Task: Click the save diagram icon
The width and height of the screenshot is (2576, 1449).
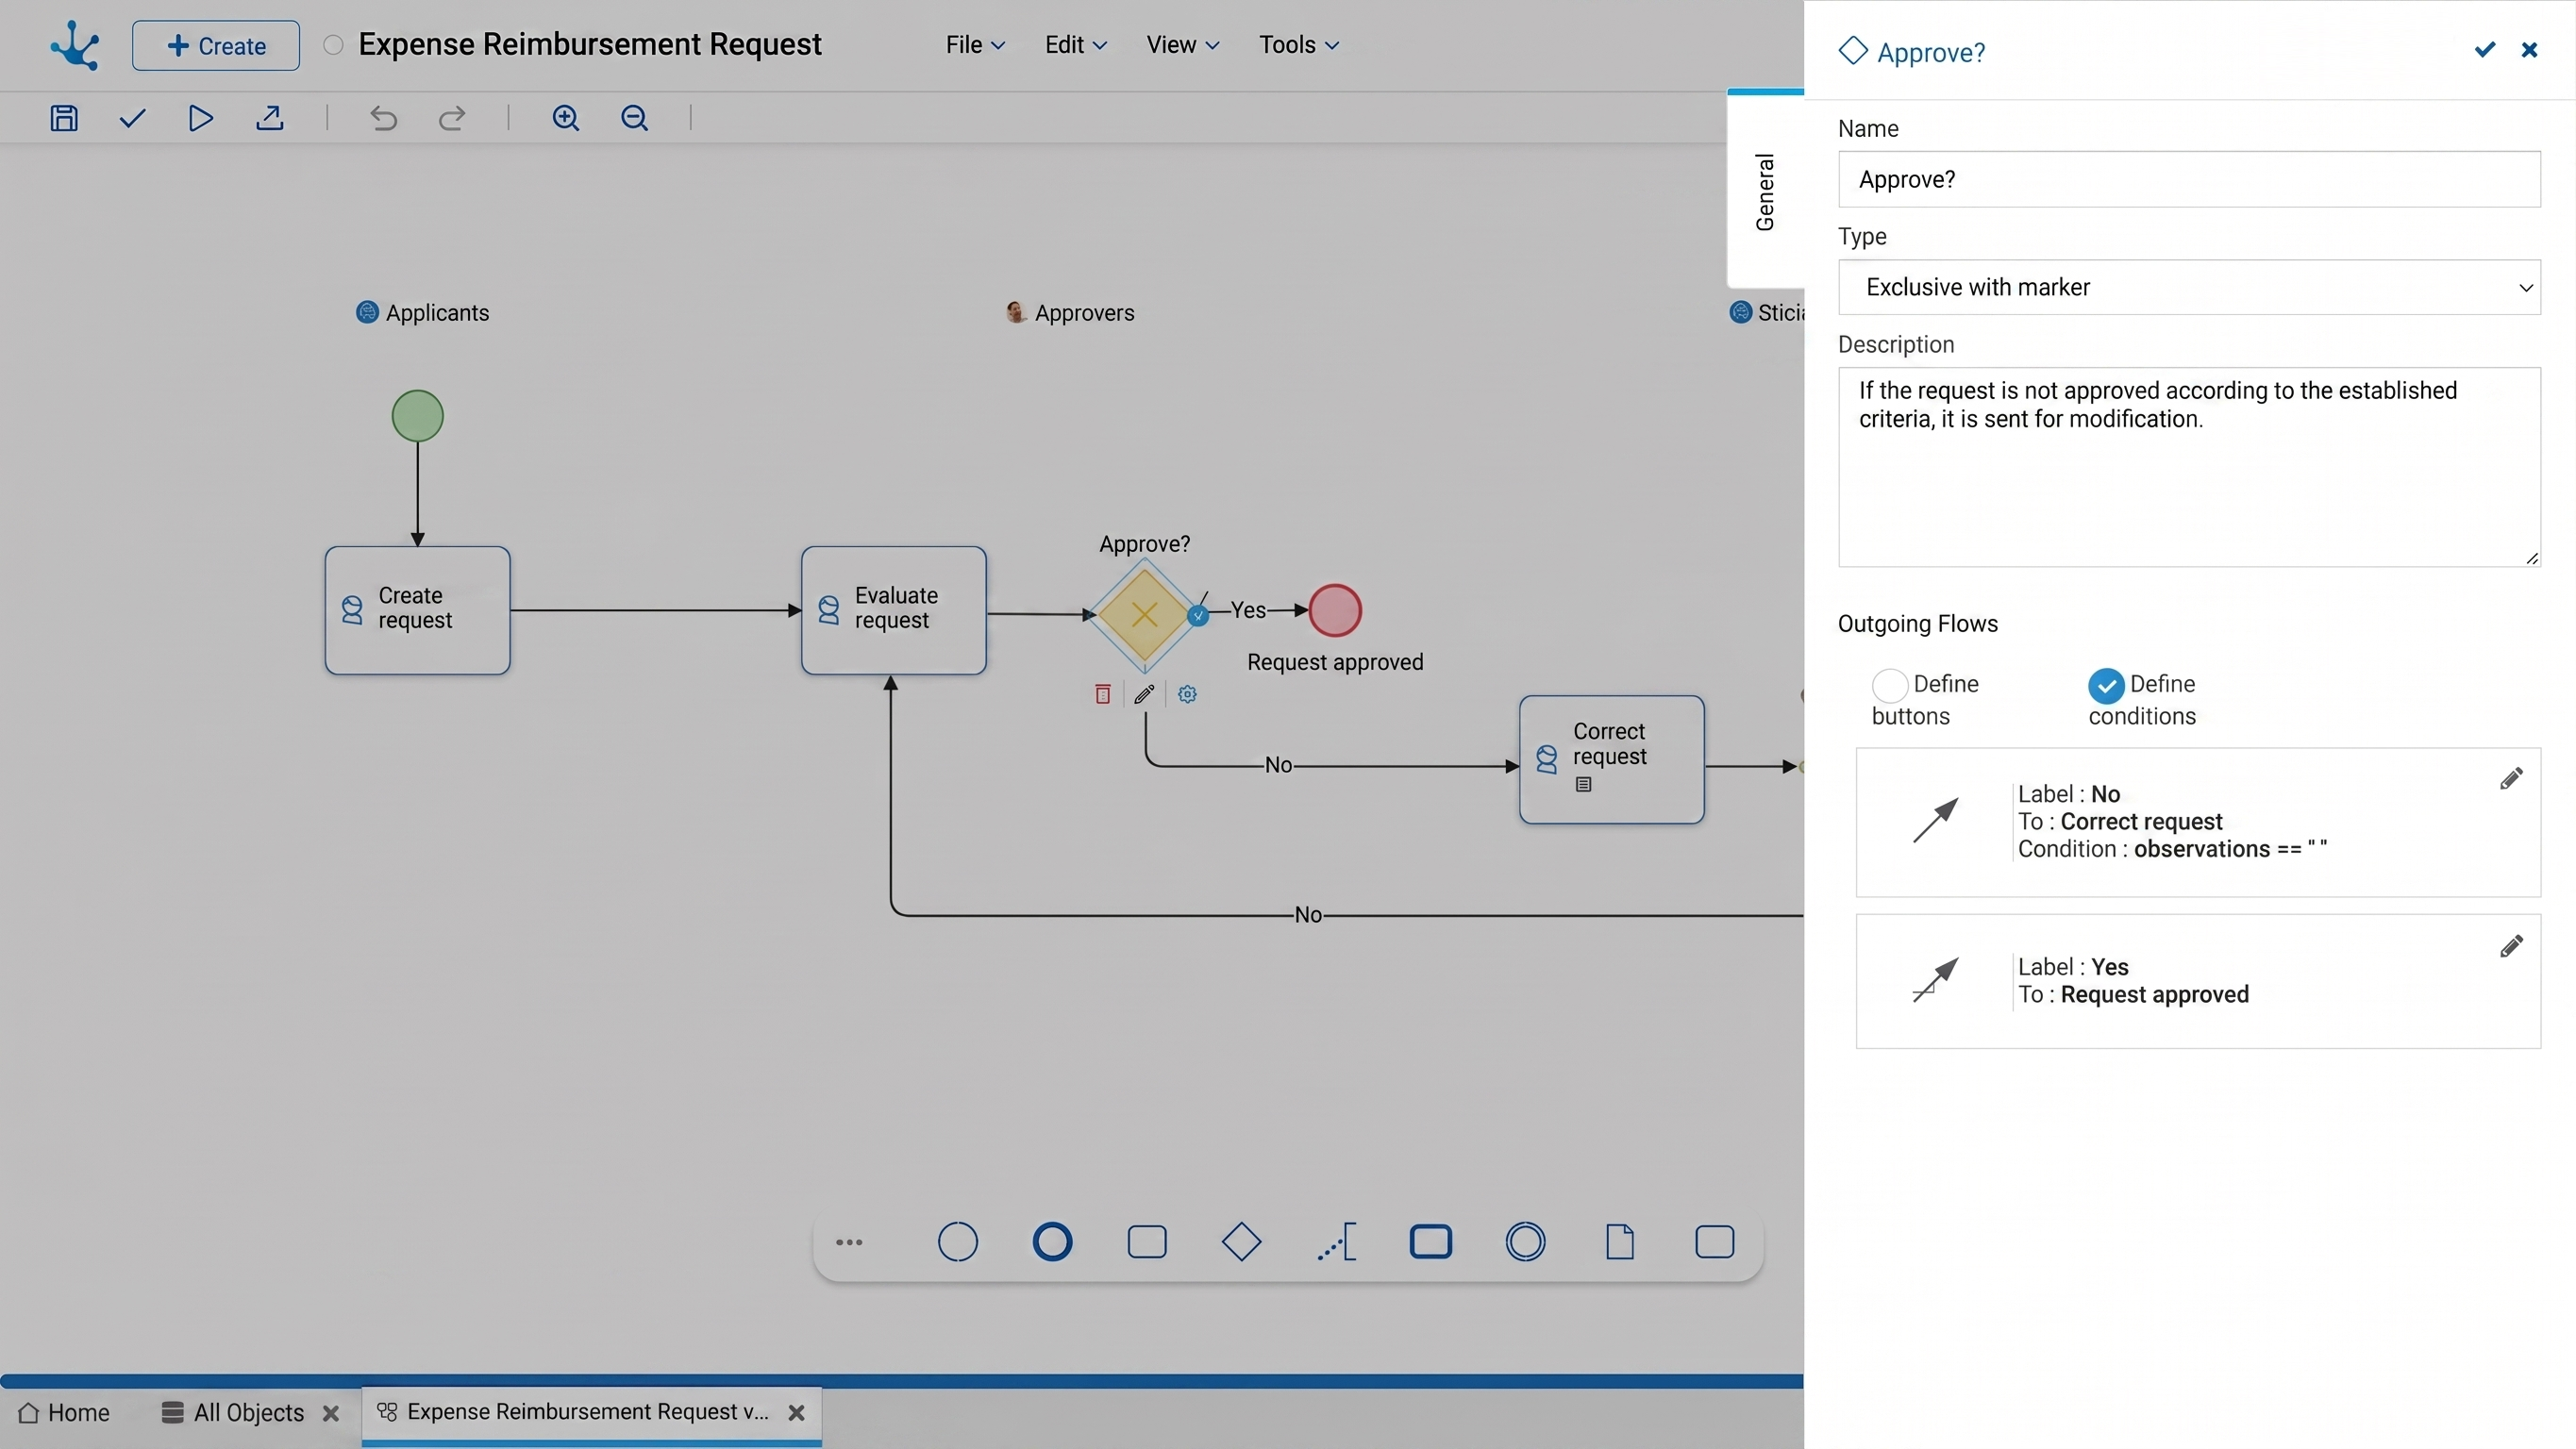Action: click(64, 118)
